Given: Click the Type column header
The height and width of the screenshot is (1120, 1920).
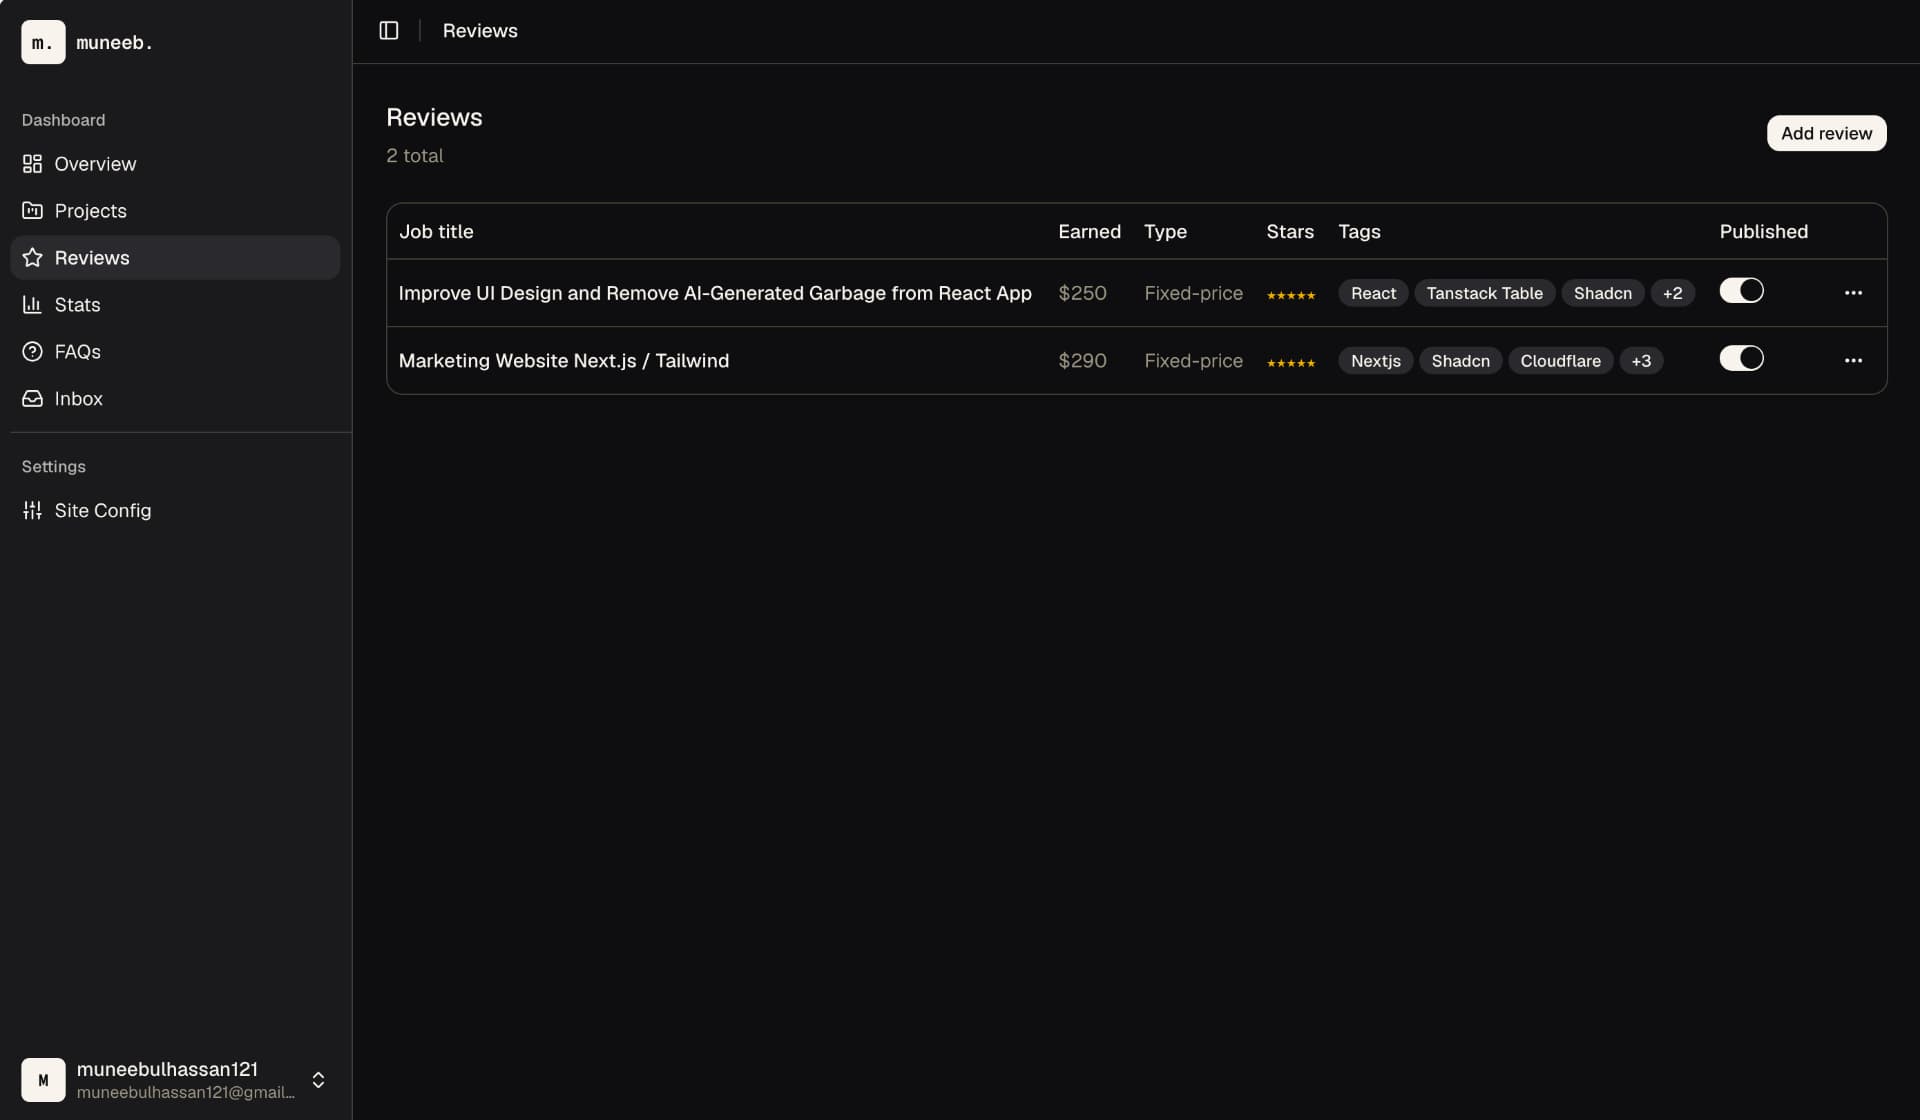Looking at the screenshot, I should pos(1165,232).
